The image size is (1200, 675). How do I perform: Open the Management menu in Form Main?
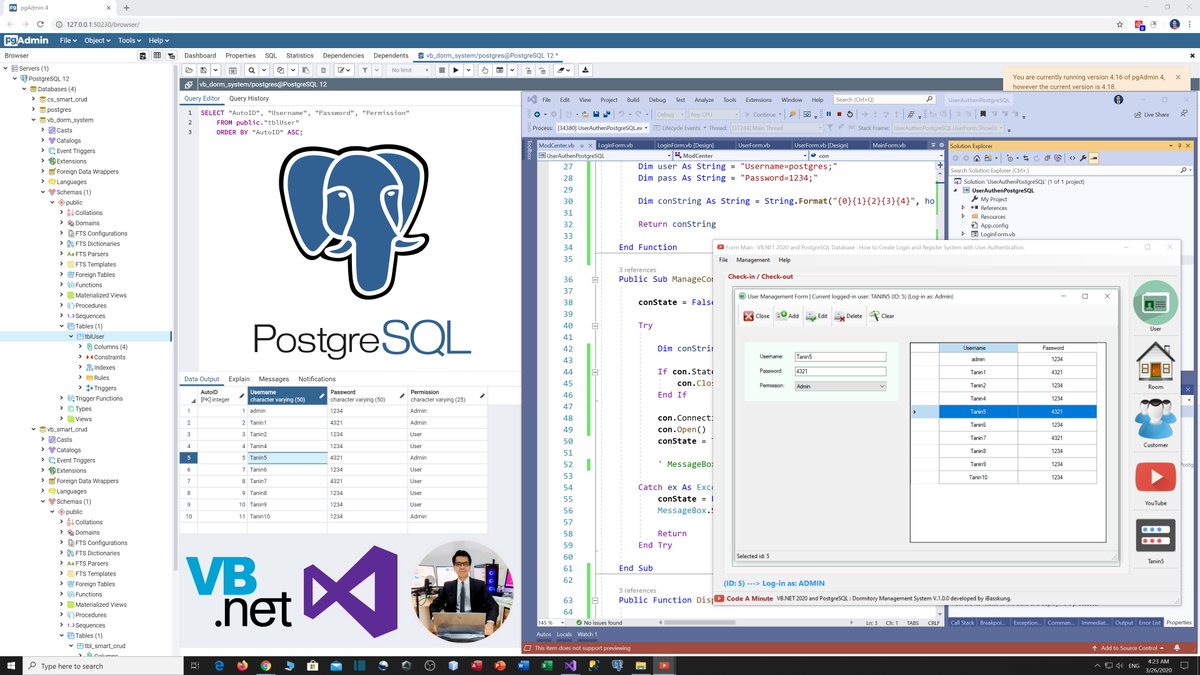753,260
